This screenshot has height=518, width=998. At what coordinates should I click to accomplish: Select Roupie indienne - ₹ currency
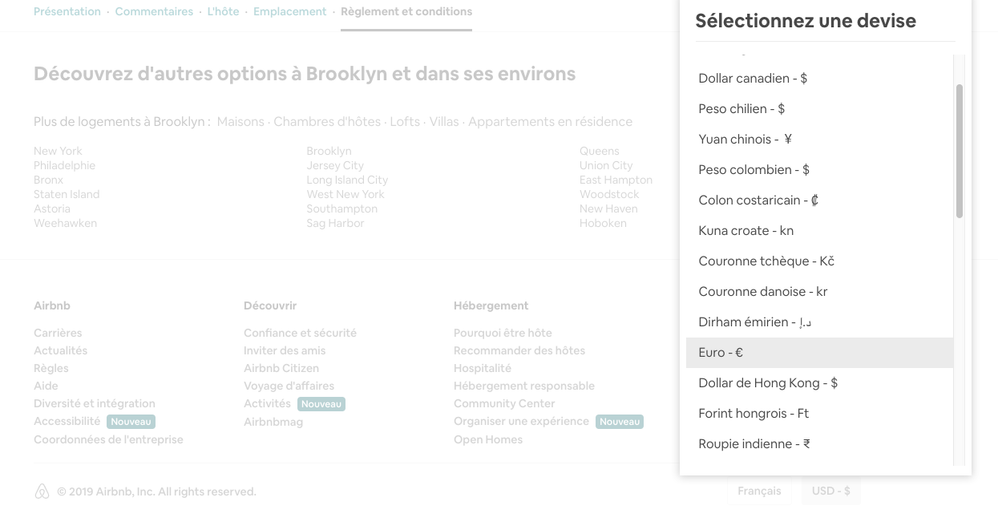[754, 444]
